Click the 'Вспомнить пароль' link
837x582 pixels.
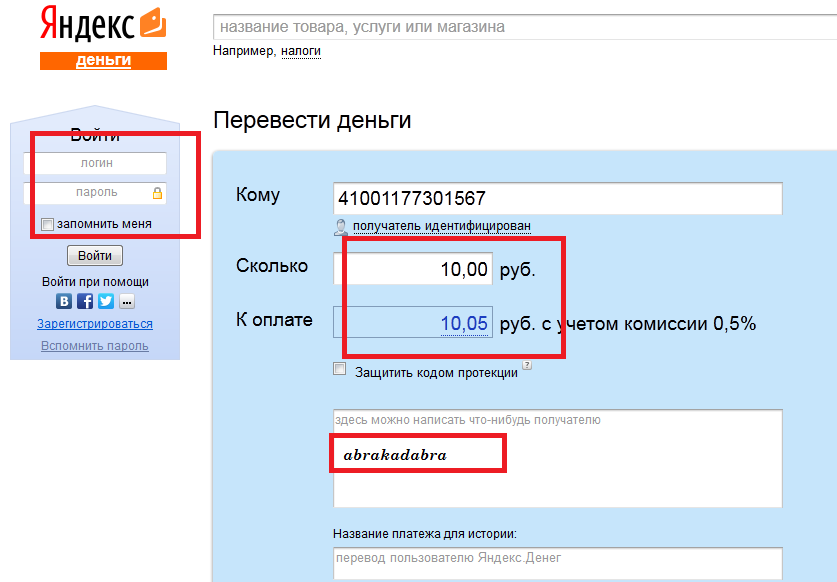94,345
